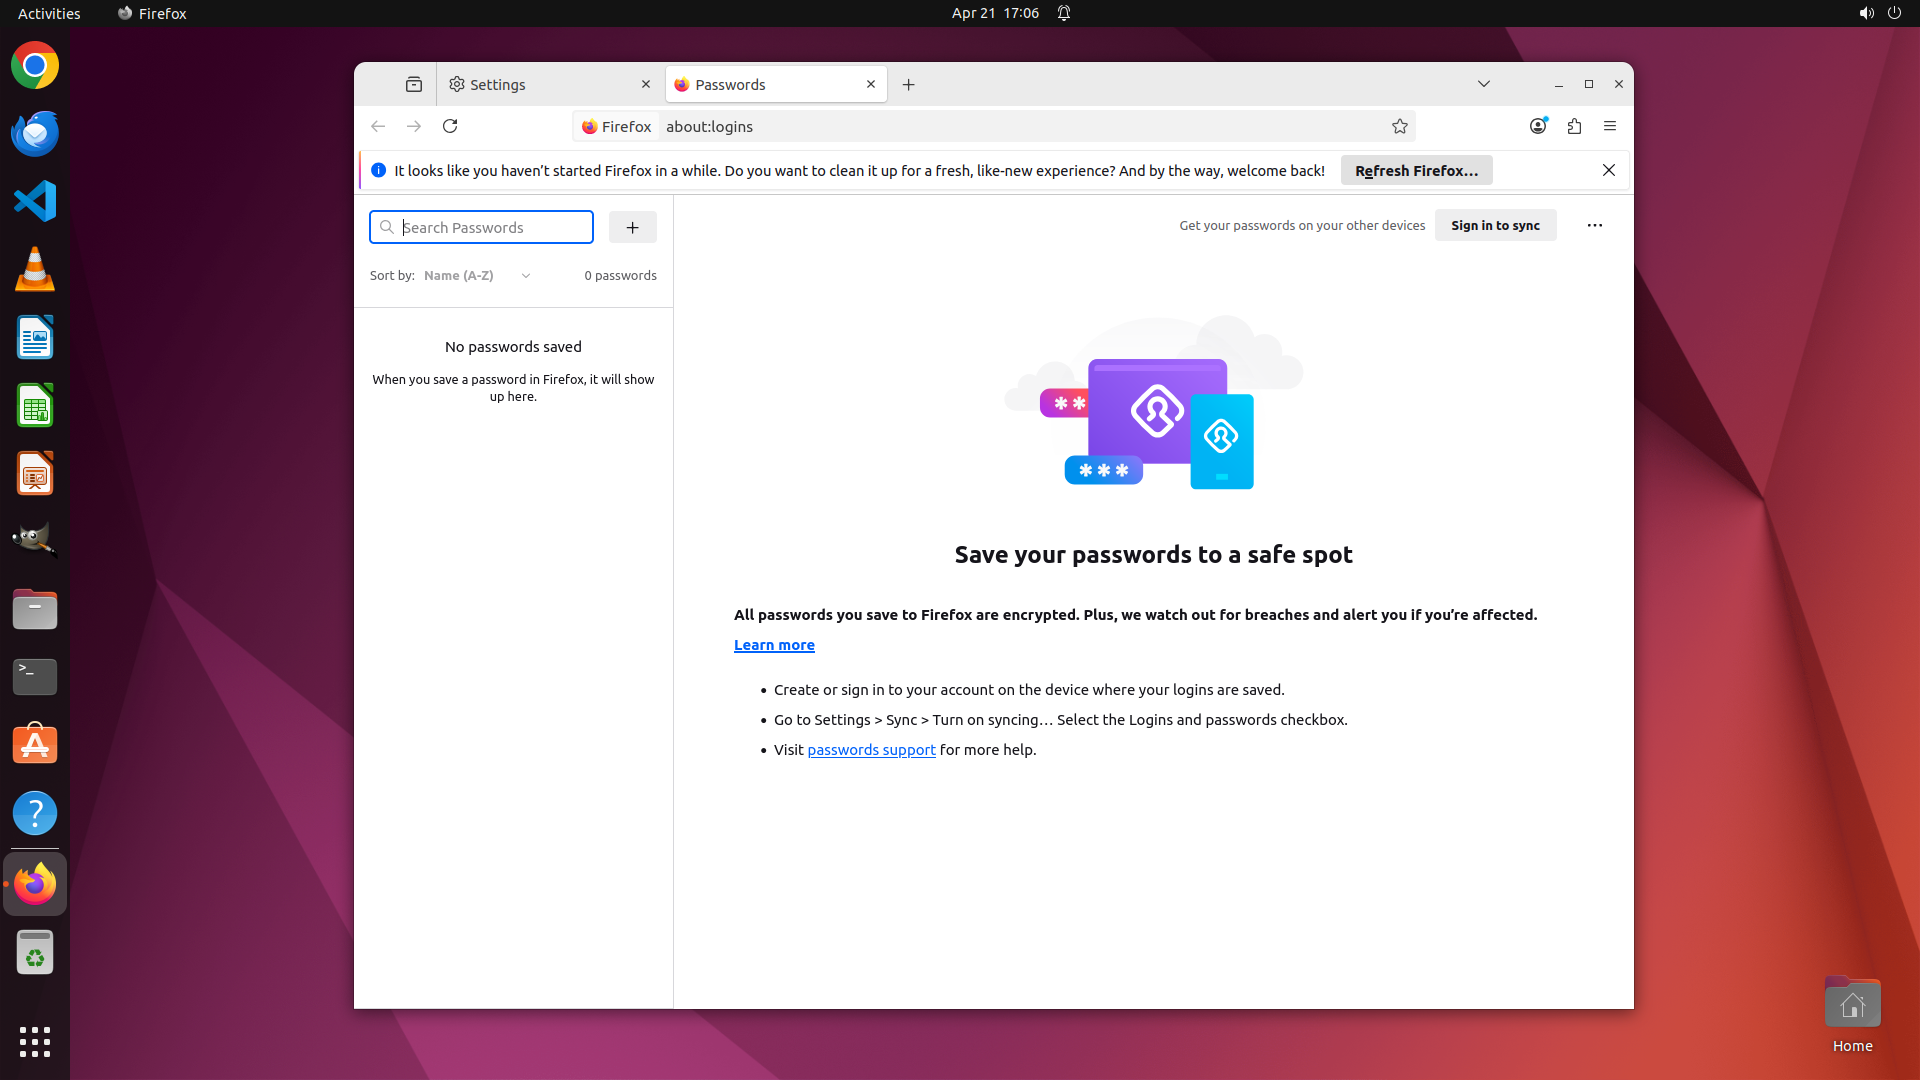Expand the Sort by Name (A-Z) dropdown
The width and height of the screenshot is (1920, 1080).
click(477, 275)
